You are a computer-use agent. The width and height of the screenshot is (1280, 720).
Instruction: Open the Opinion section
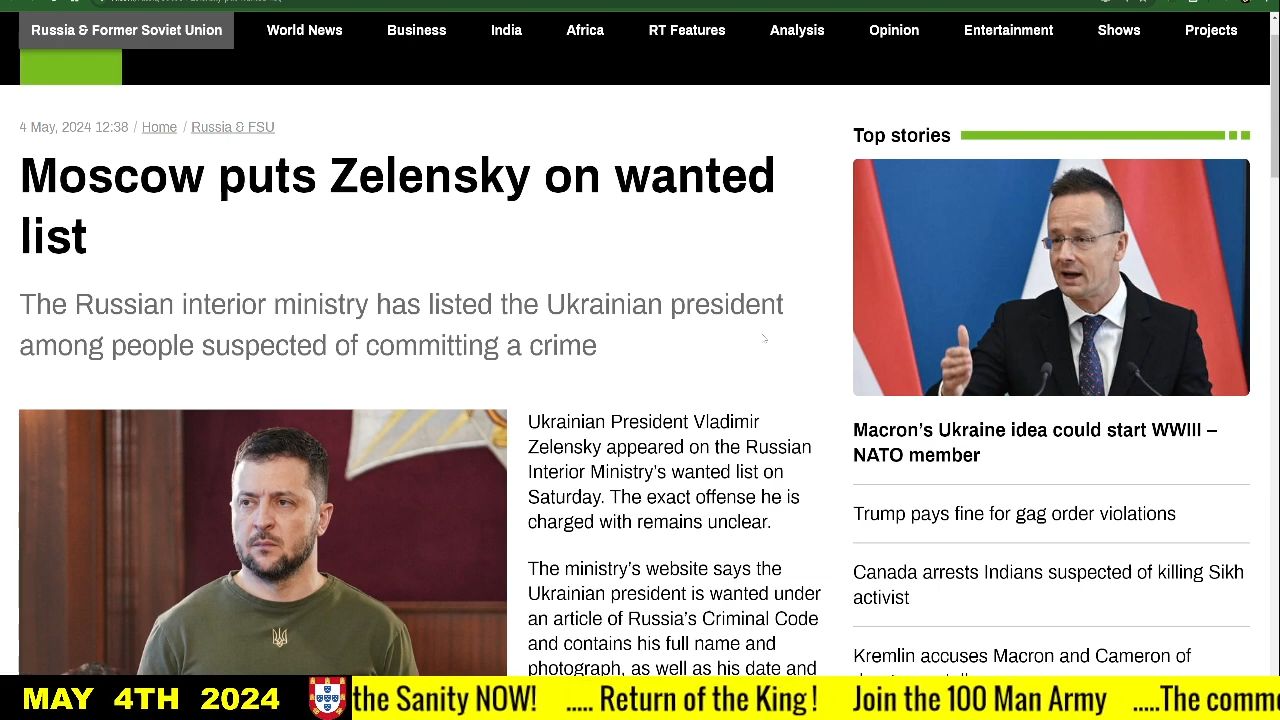pyautogui.click(x=894, y=30)
